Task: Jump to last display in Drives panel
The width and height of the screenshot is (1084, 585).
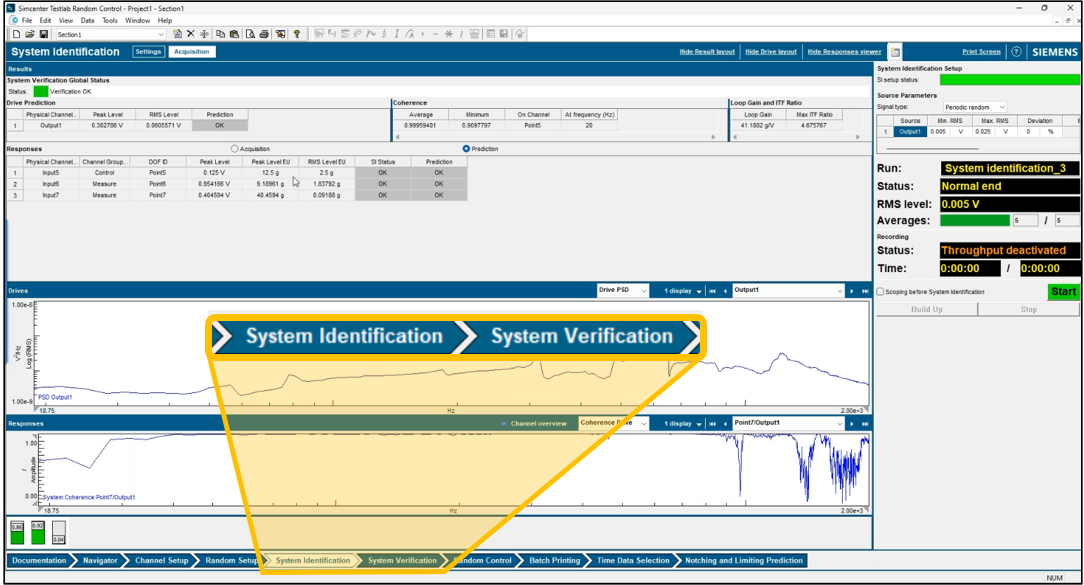Action: pyautogui.click(x=864, y=291)
